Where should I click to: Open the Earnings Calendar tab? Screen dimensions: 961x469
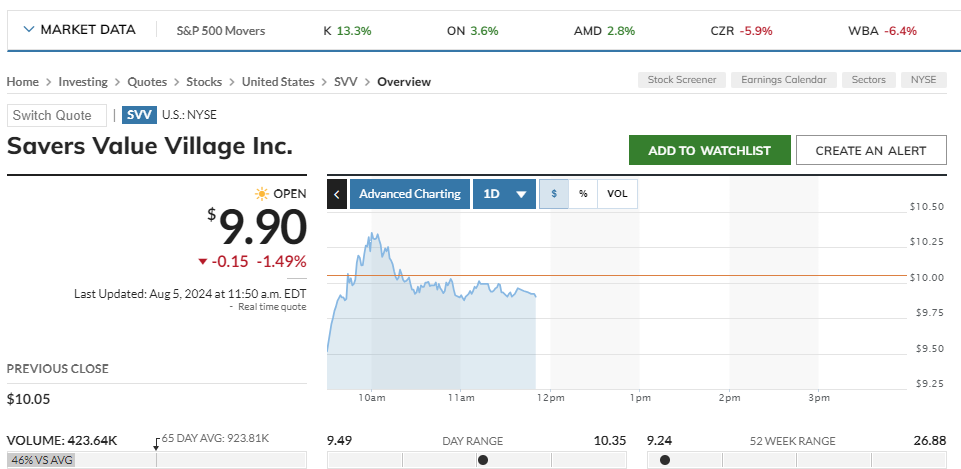(784, 80)
